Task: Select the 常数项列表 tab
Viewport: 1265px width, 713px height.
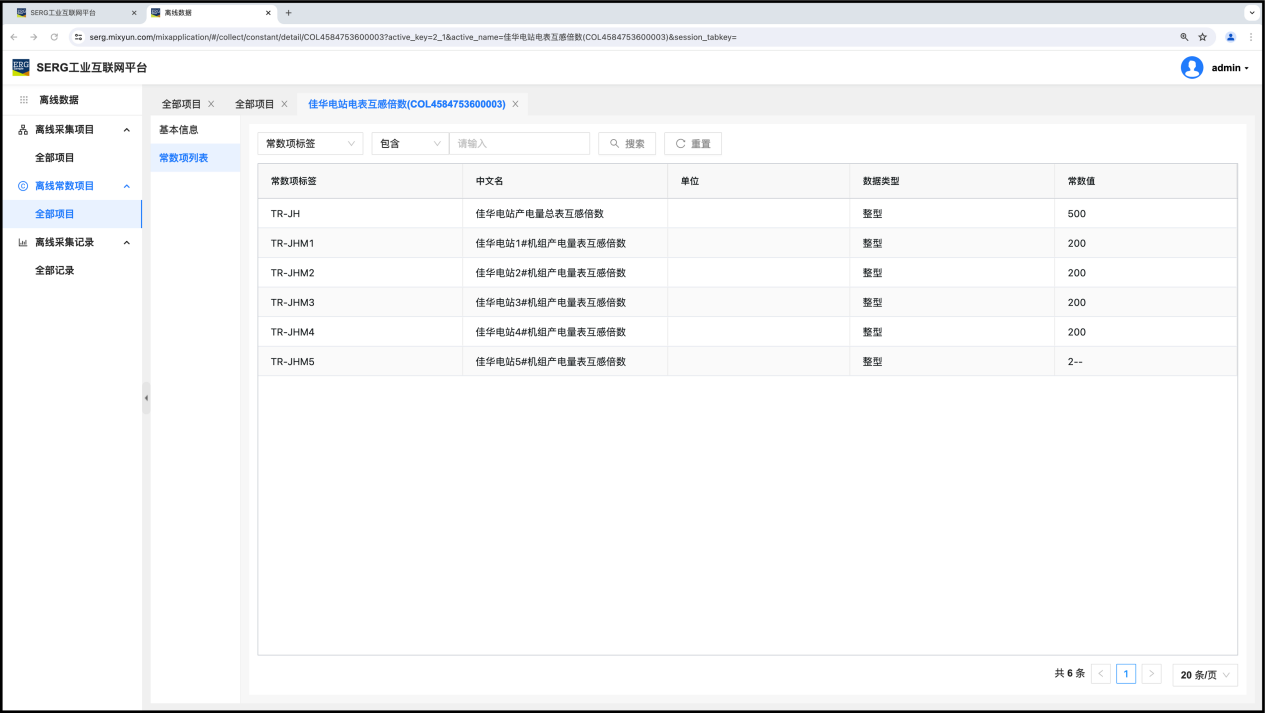Action: (x=184, y=158)
